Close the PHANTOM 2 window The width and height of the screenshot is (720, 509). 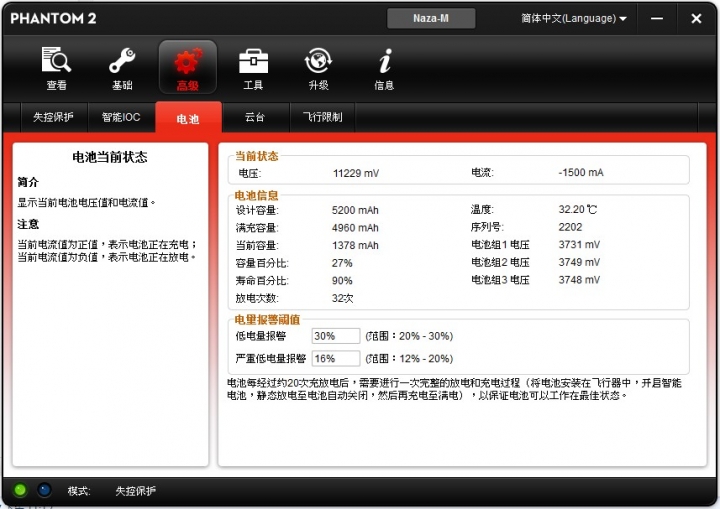696,18
